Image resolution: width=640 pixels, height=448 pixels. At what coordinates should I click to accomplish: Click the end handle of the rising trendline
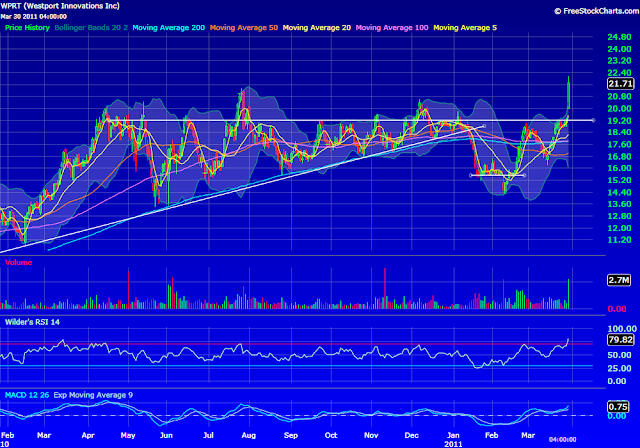pos(484,126)
